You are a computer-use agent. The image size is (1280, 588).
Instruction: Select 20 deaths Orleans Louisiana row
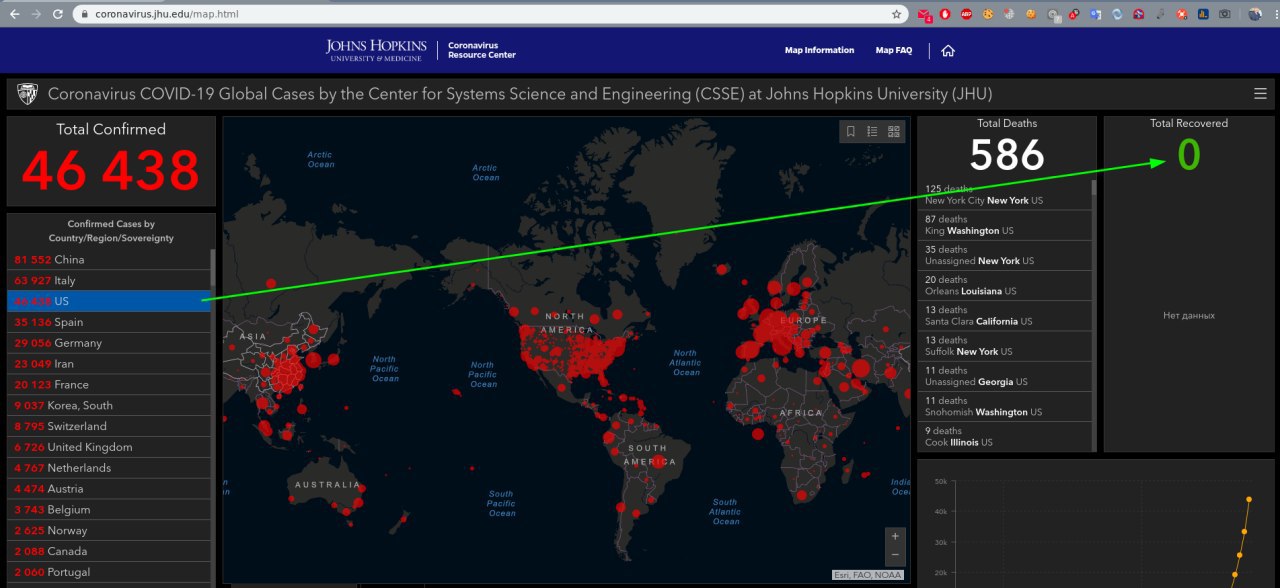[x=1004, y=286]
